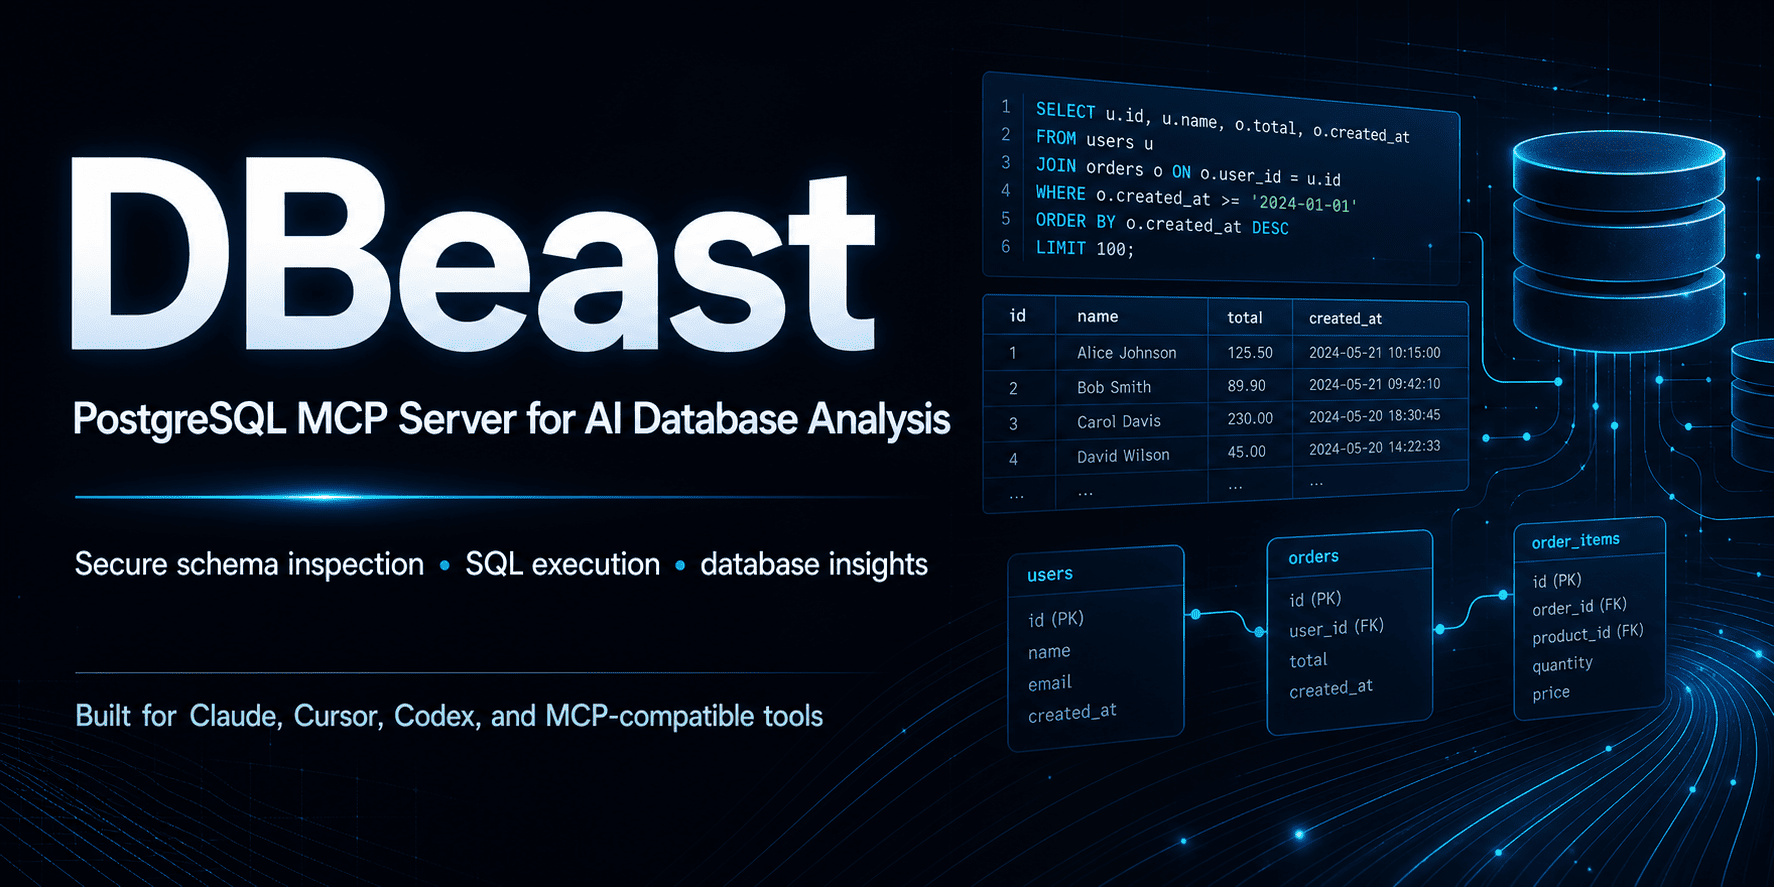Click the 'id' column header in results table
1774x887 pixels.
point(1018,316)
